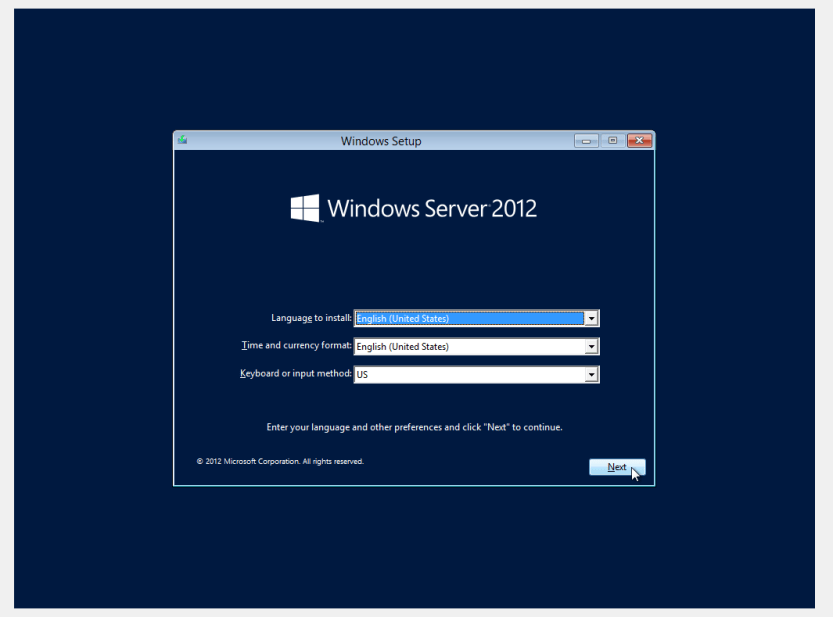The width and height of the screenshot is (833, 617).
Task: Open Keyboard or input method dropdown arrow
Action: click(591, 375)
